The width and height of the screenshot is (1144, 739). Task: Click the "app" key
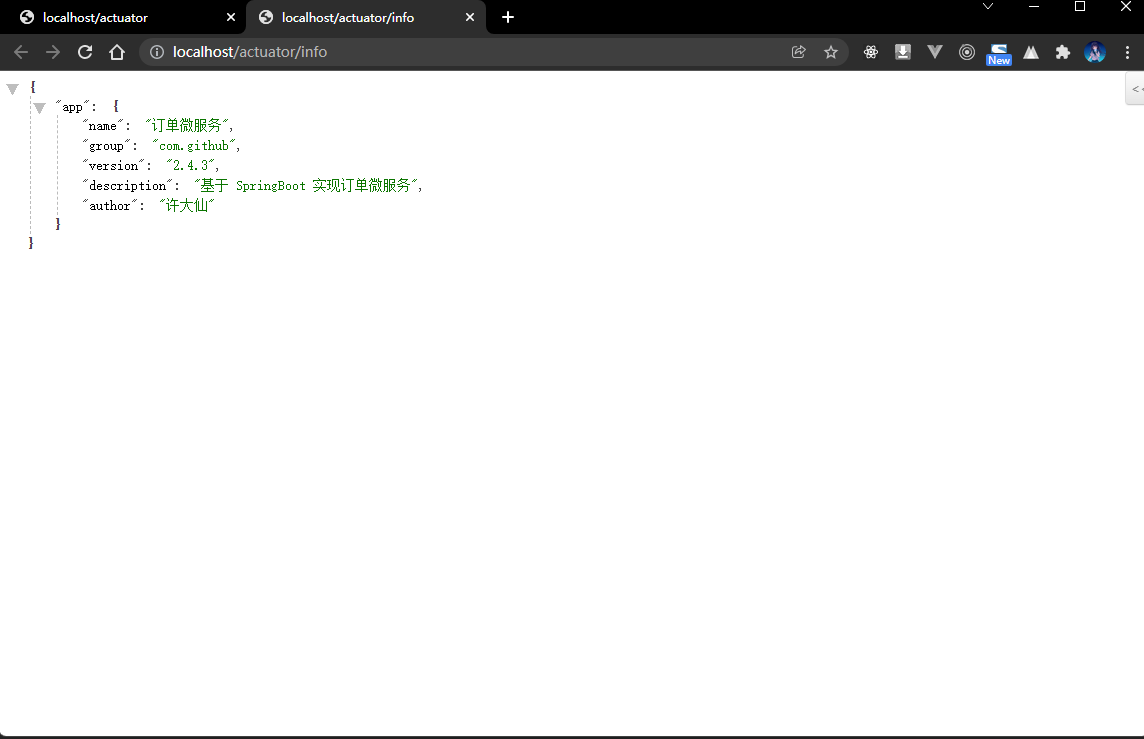click(x=72, y=107)
